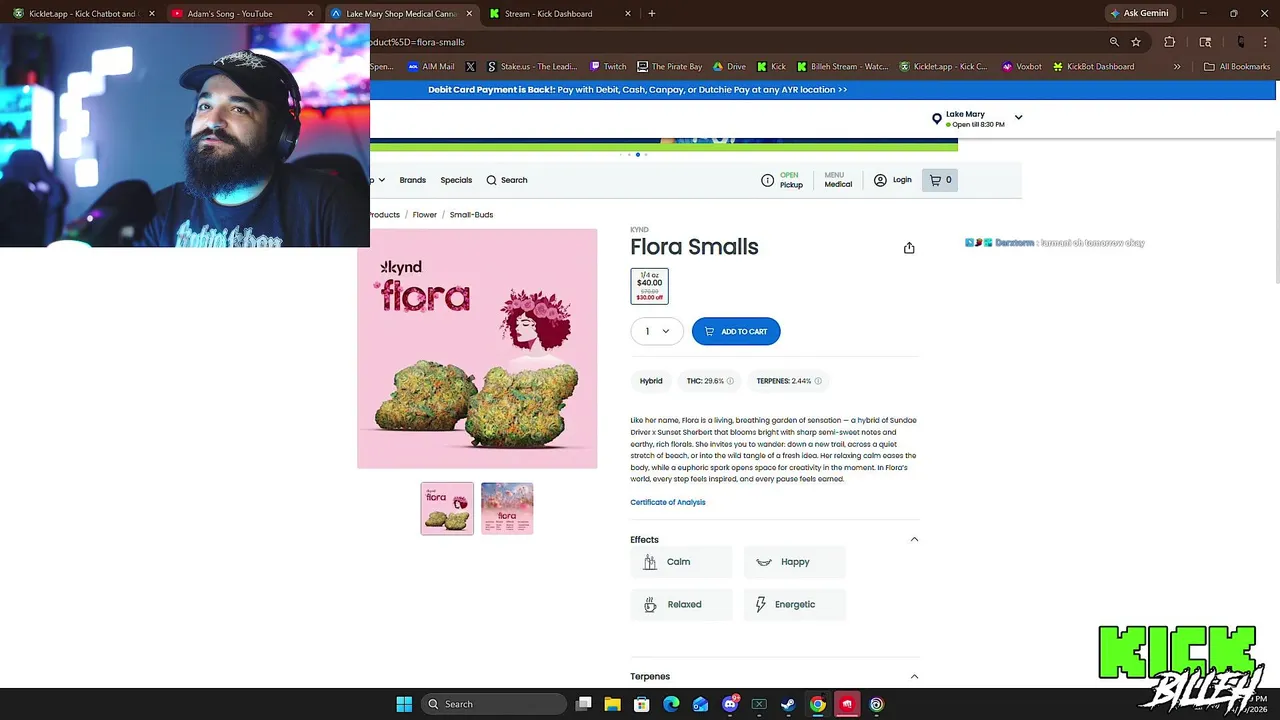1280x720 pixels.
Task: Click the Energetic effect tile
Action: (x=795, y=605)
